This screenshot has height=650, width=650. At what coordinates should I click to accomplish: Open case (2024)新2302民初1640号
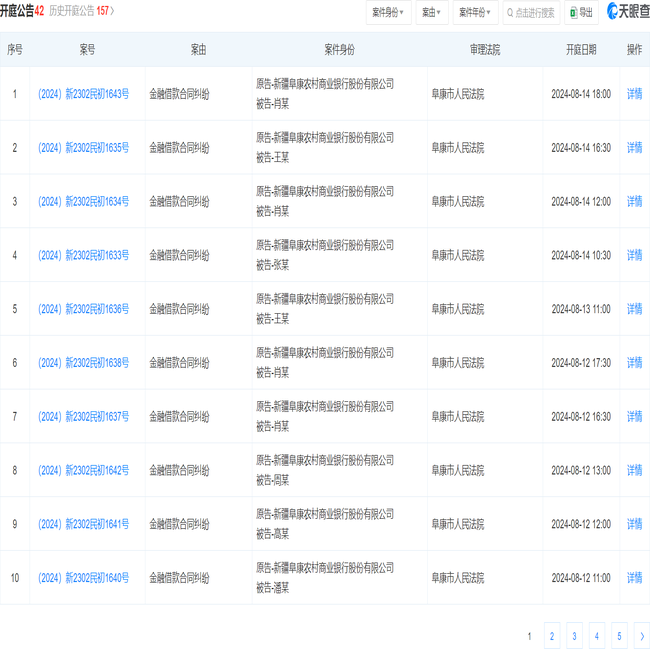[x=83, y=577]
